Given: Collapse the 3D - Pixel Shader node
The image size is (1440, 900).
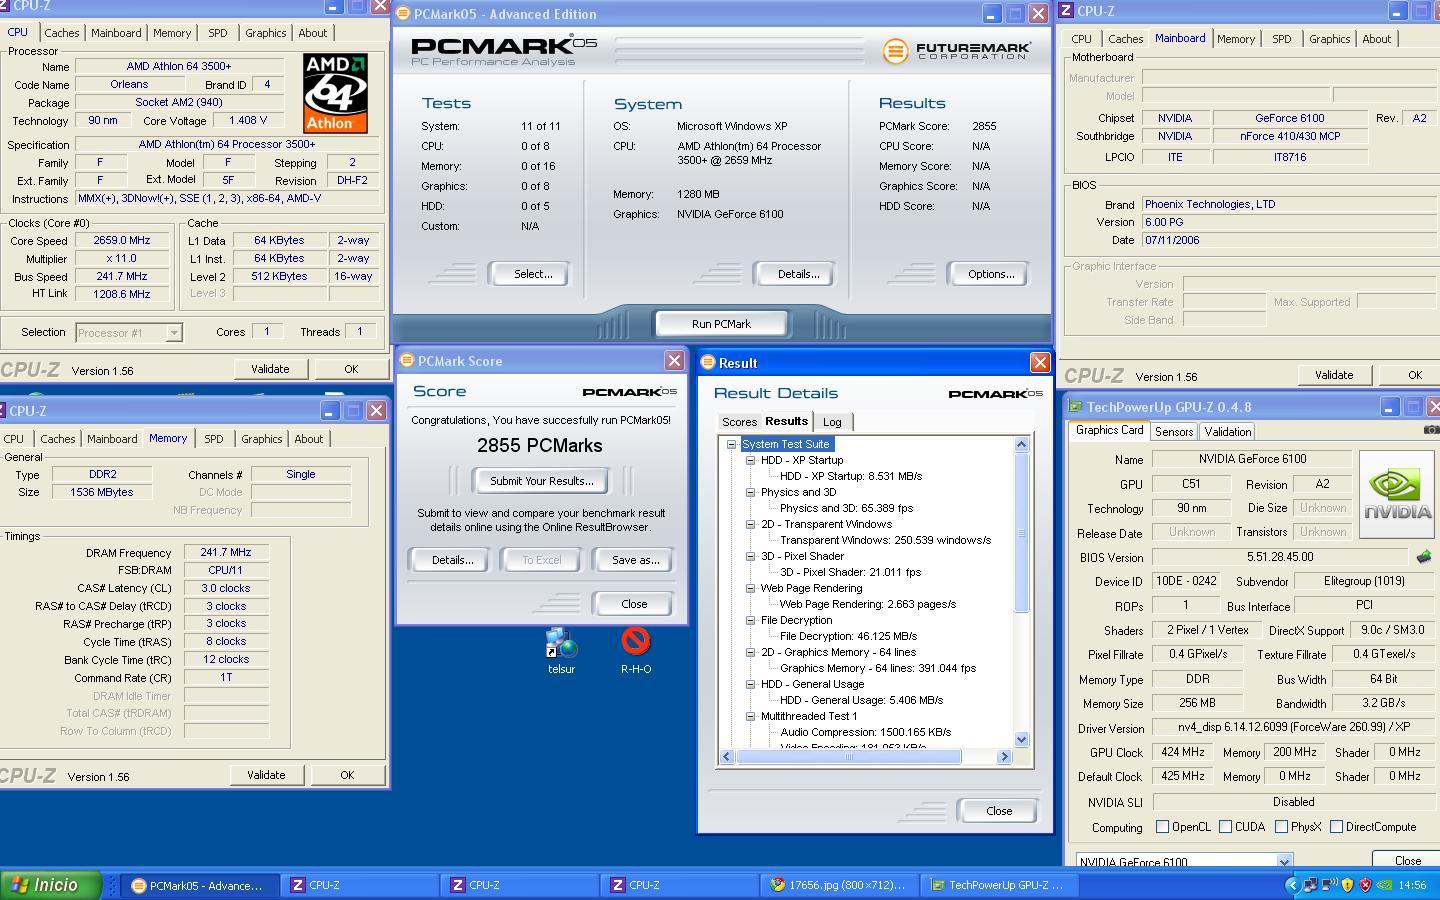Looking at the screenshot, I should pyautogui.click(x=750, y=556).
